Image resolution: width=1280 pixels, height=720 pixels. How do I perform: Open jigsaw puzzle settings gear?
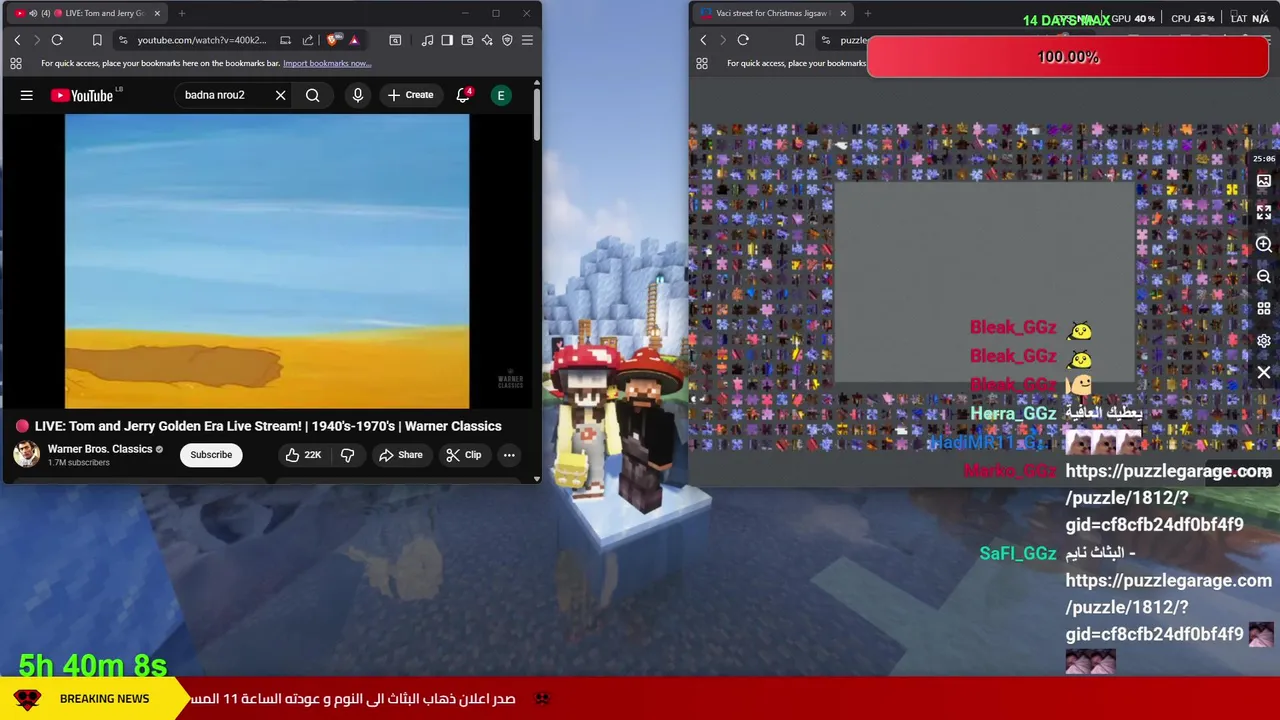click(1264, 340)
